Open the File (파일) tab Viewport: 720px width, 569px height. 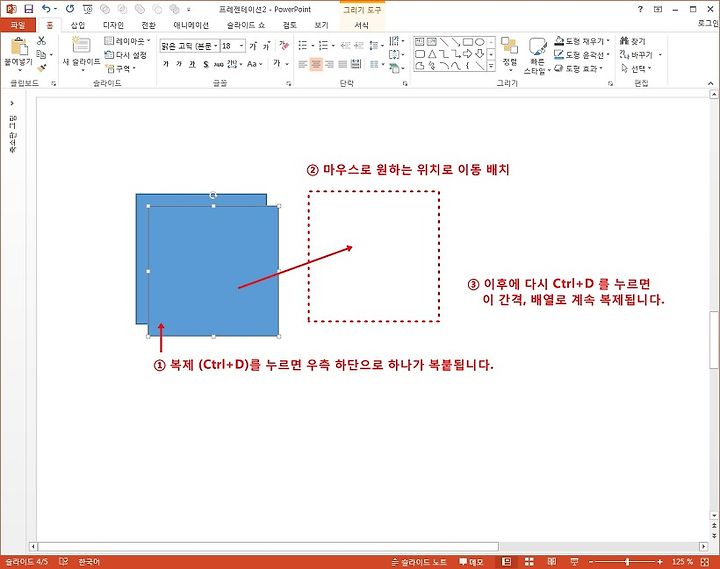18,25
